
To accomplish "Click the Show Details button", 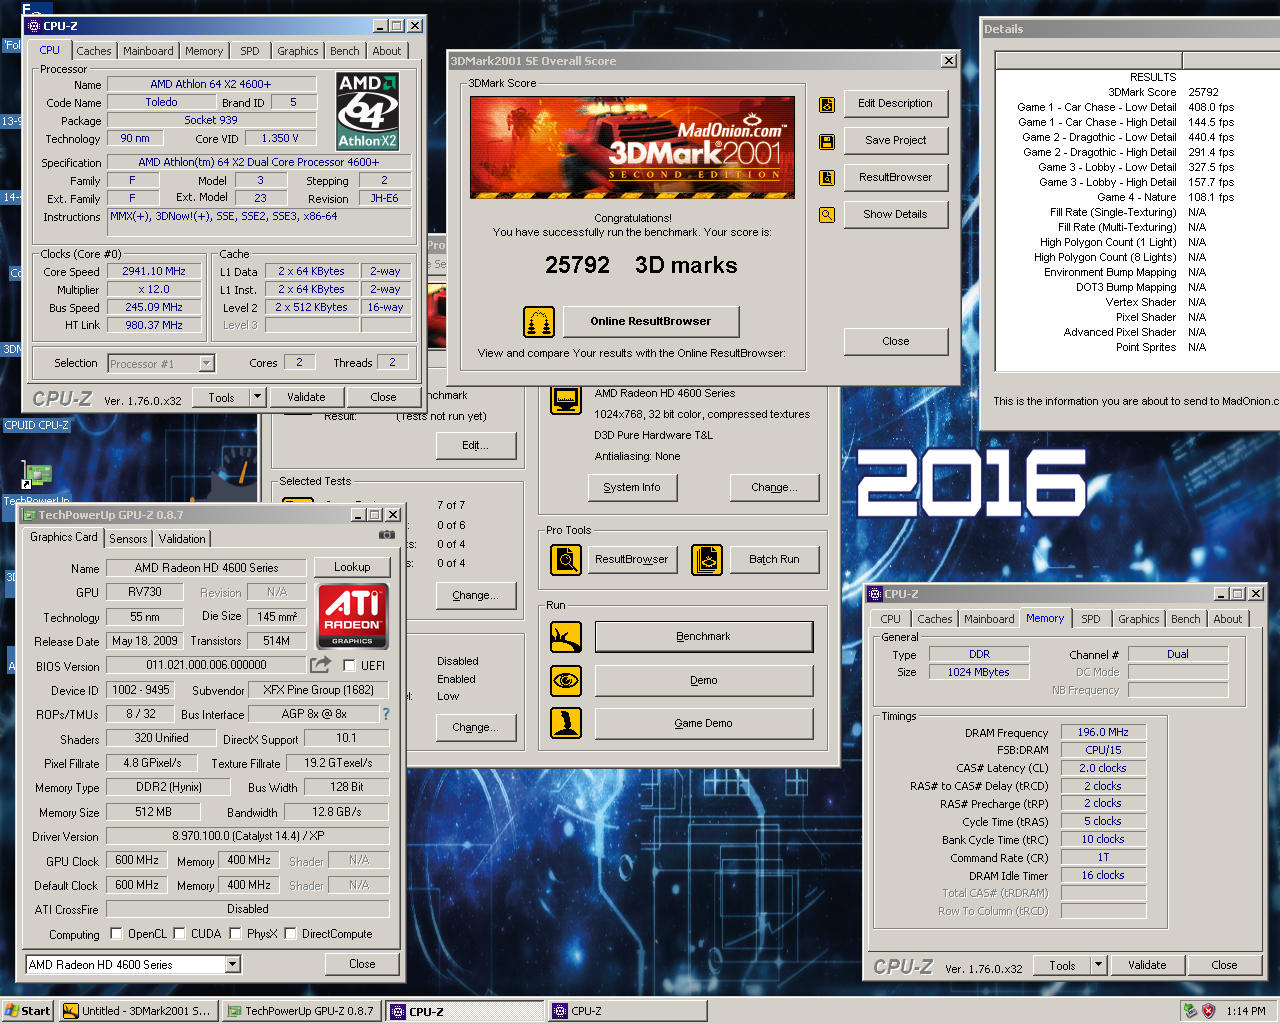I will pos(896,214).
